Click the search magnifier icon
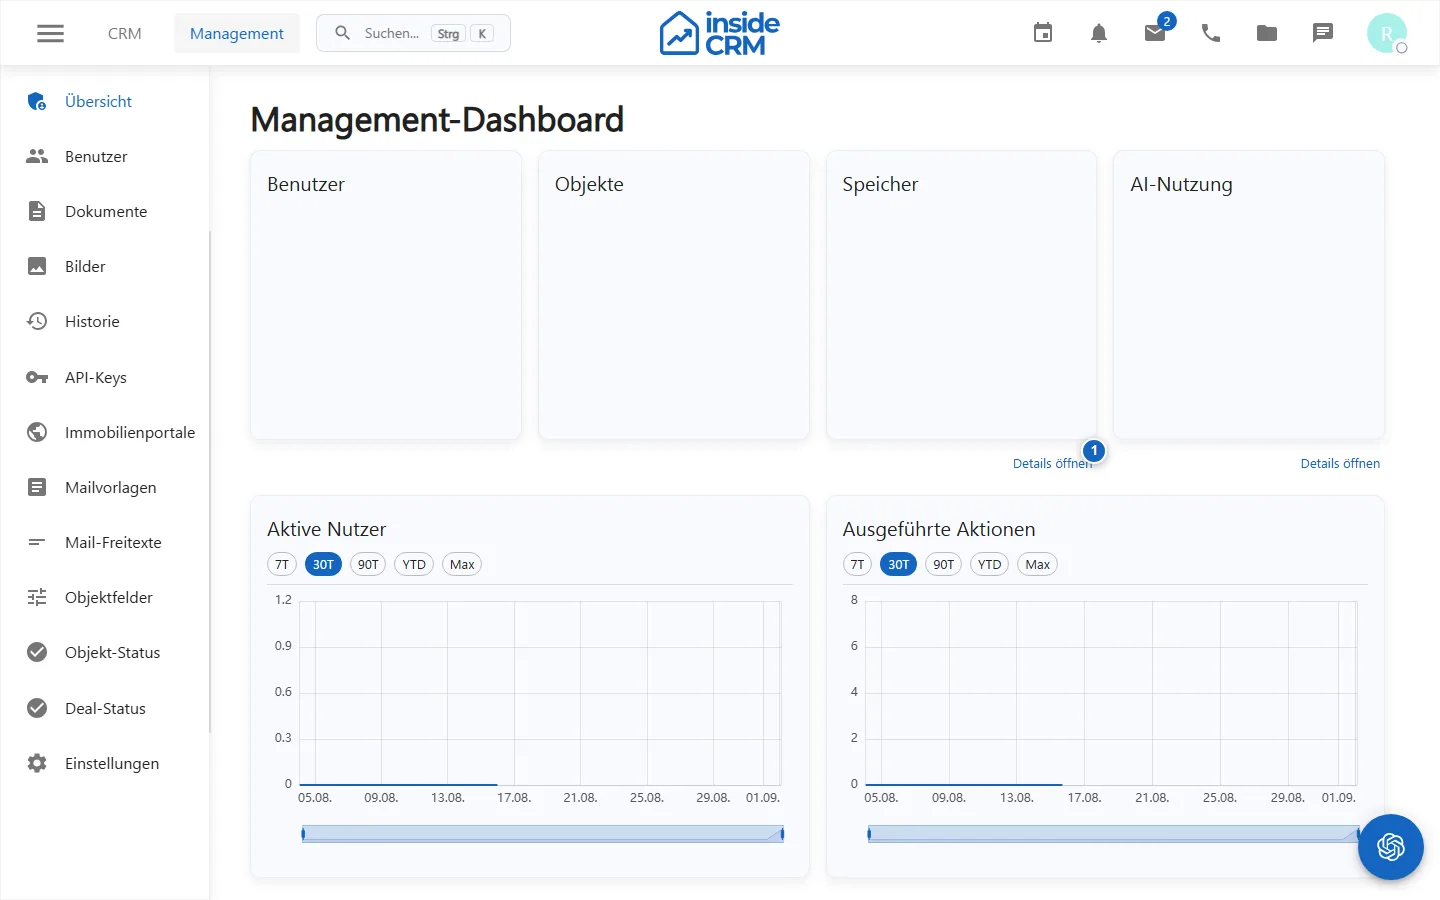Image resolution: width=1440 pixels, height=900 pixels. click(342, 33)
